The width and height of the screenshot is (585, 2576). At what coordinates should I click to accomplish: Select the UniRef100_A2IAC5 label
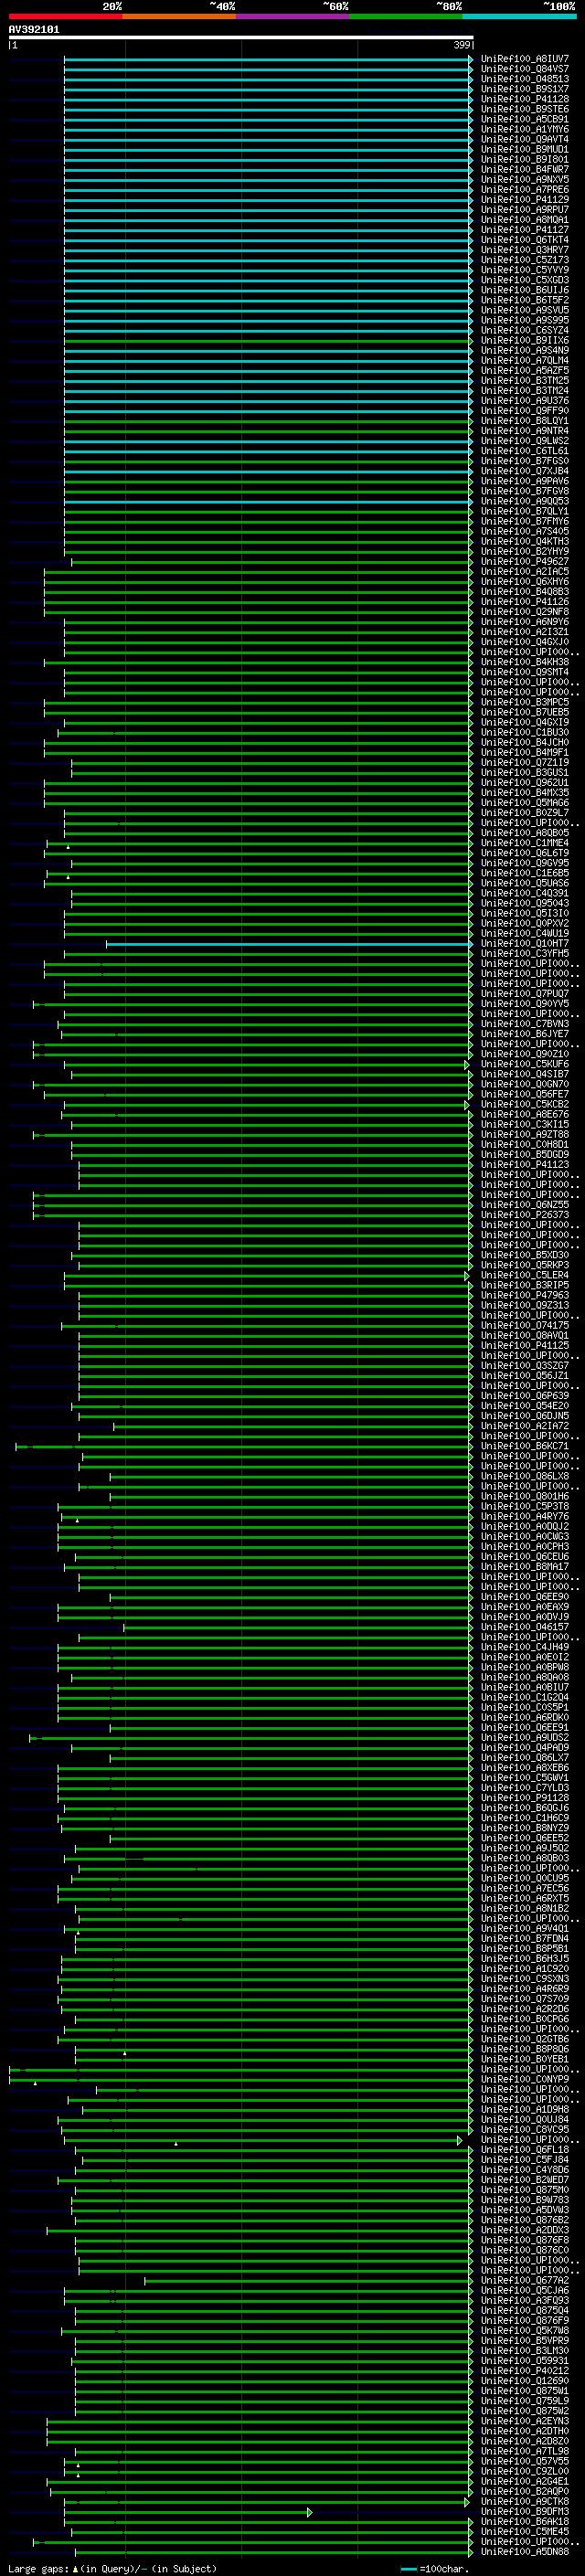(525, 571)
